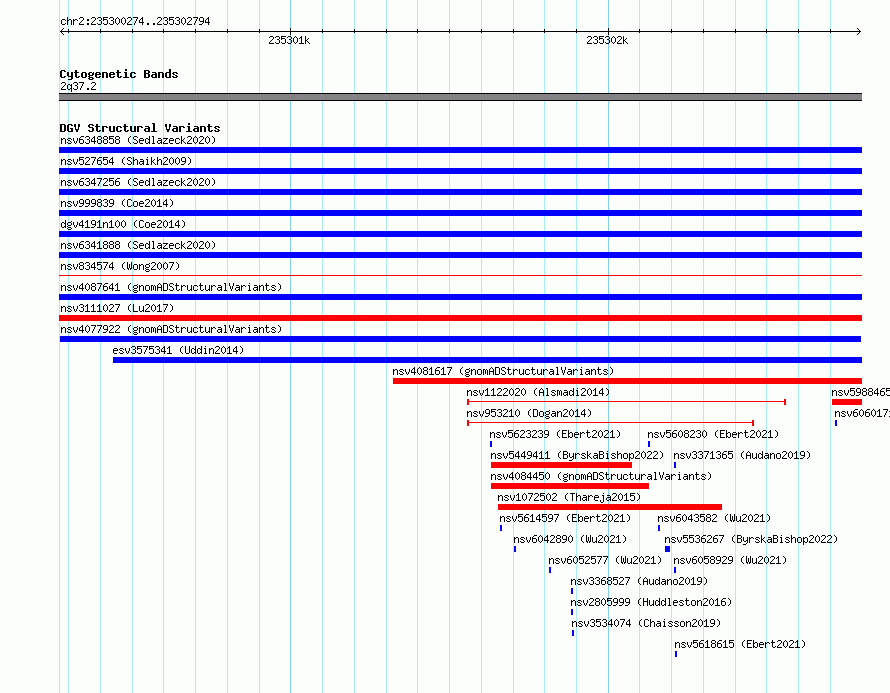Image resolution: width=890 pixels, height=693 pixels.
Task: Click nsv6042890 (Wu2021) label
Action: (x=570, y=539)
